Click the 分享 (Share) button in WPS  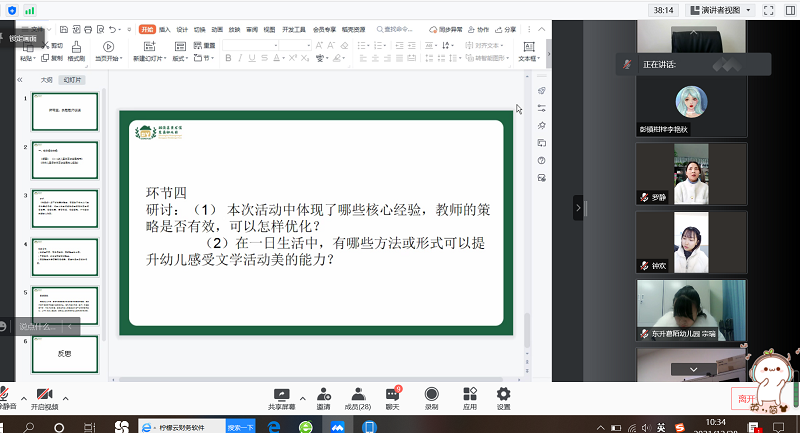pyautogui.click(x=508, y=30)
